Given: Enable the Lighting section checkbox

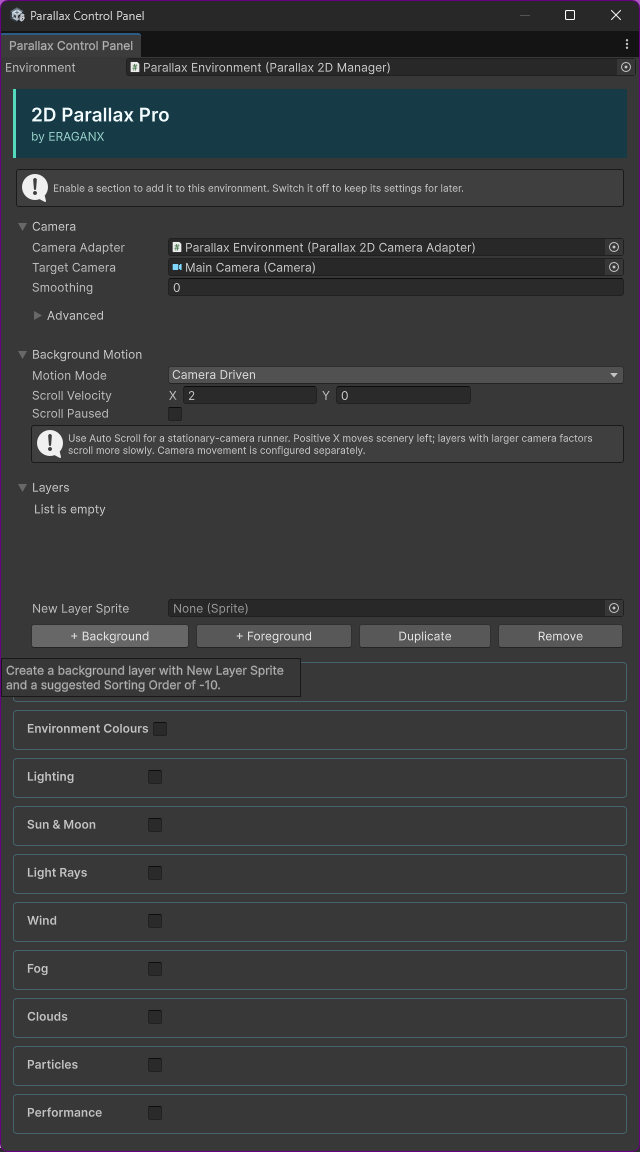Looking at the screenshot, I should pyautogui.click(x=155, y=777).
